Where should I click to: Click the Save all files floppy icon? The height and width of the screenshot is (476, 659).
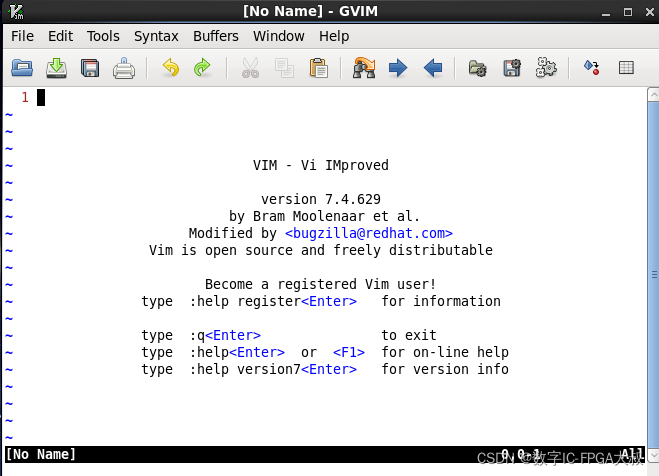pos(90,68)
